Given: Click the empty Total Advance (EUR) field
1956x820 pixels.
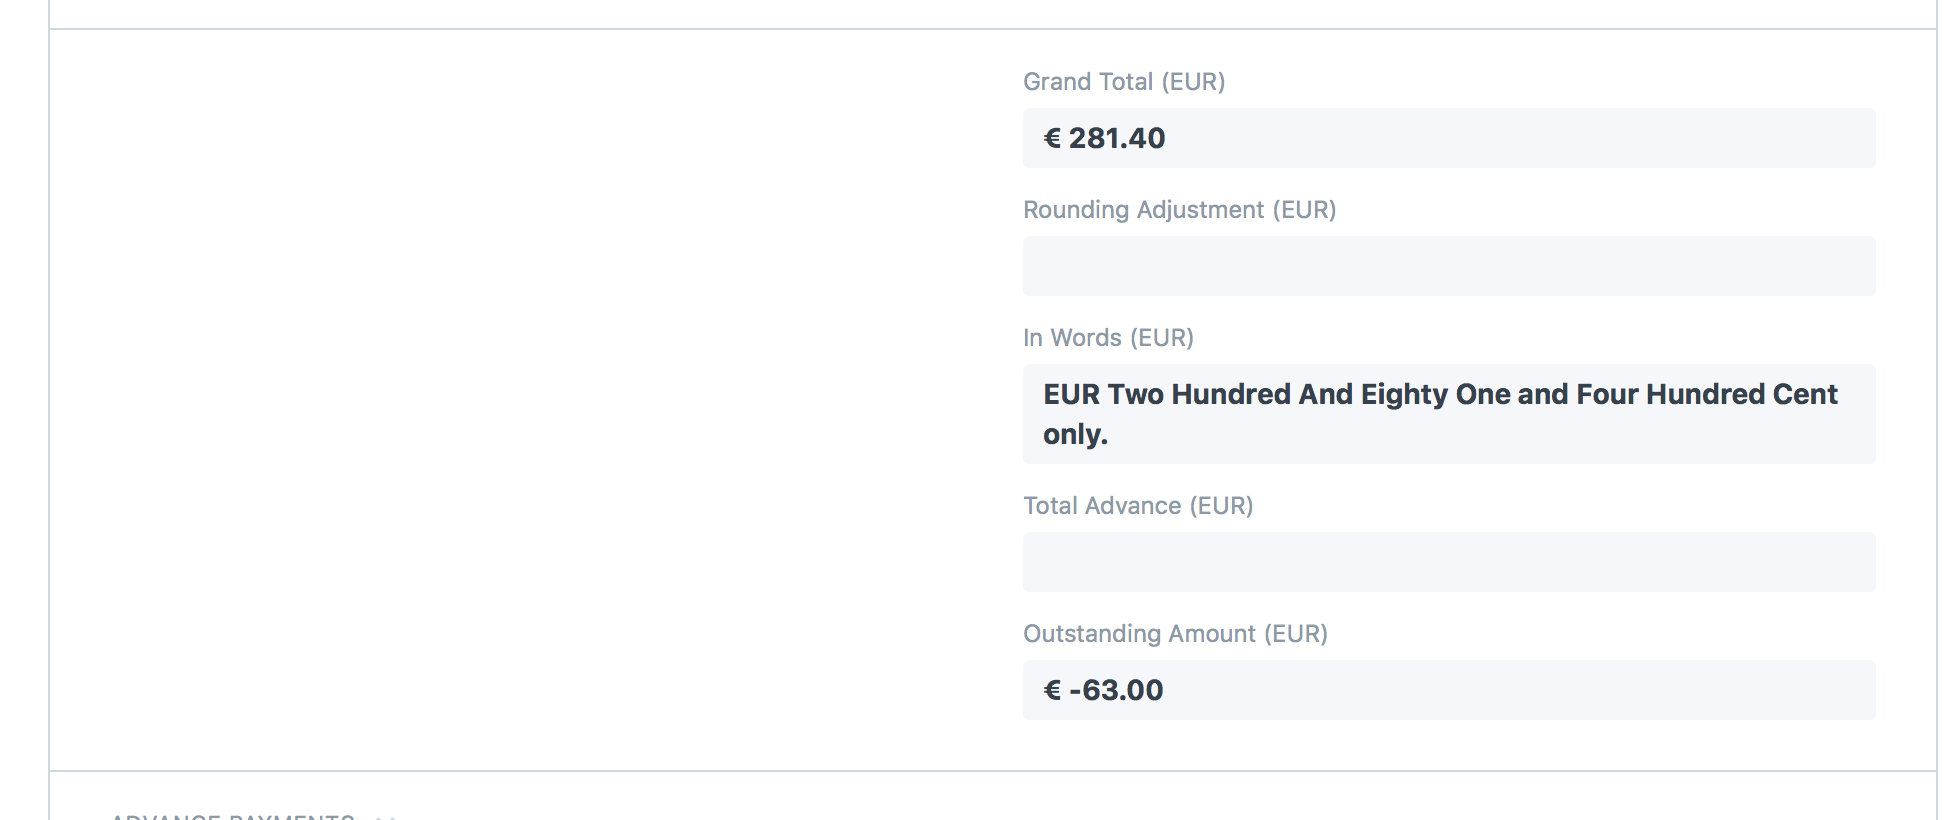Looking at the screenshot, I should coord(1449,562).
